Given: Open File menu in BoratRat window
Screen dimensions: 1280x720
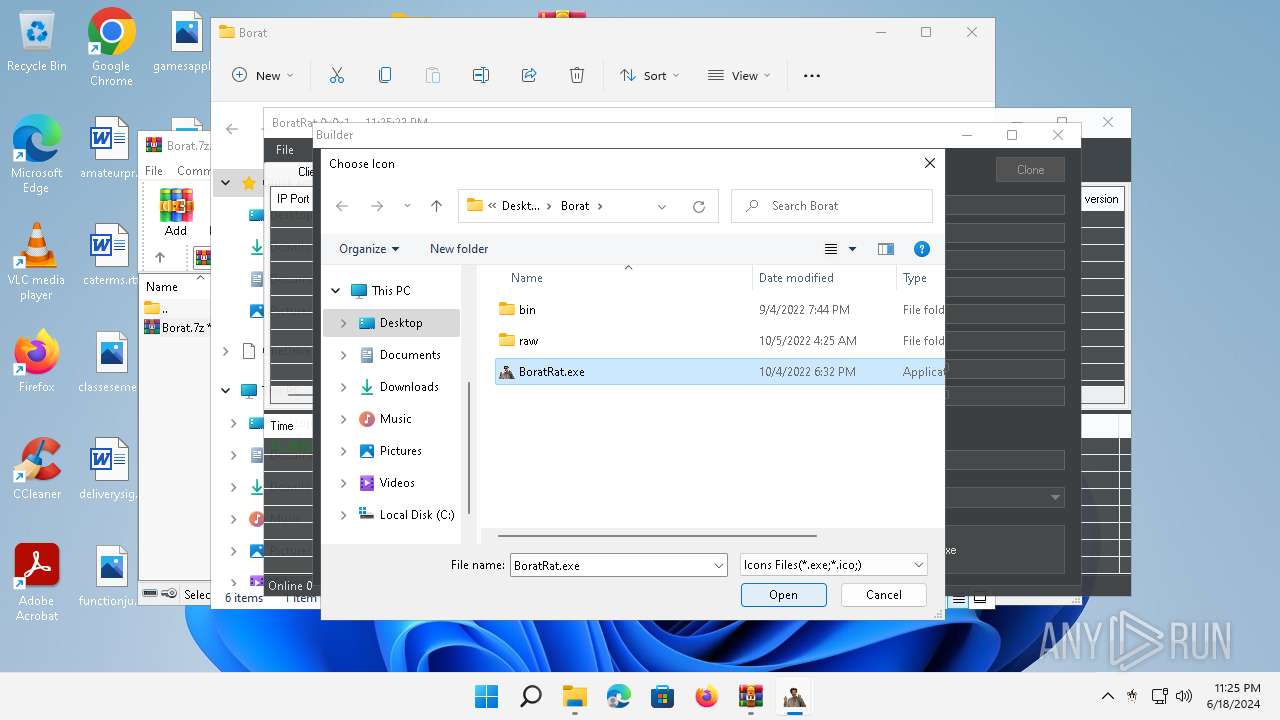Looking at the screenshot, I should point(285,150).
